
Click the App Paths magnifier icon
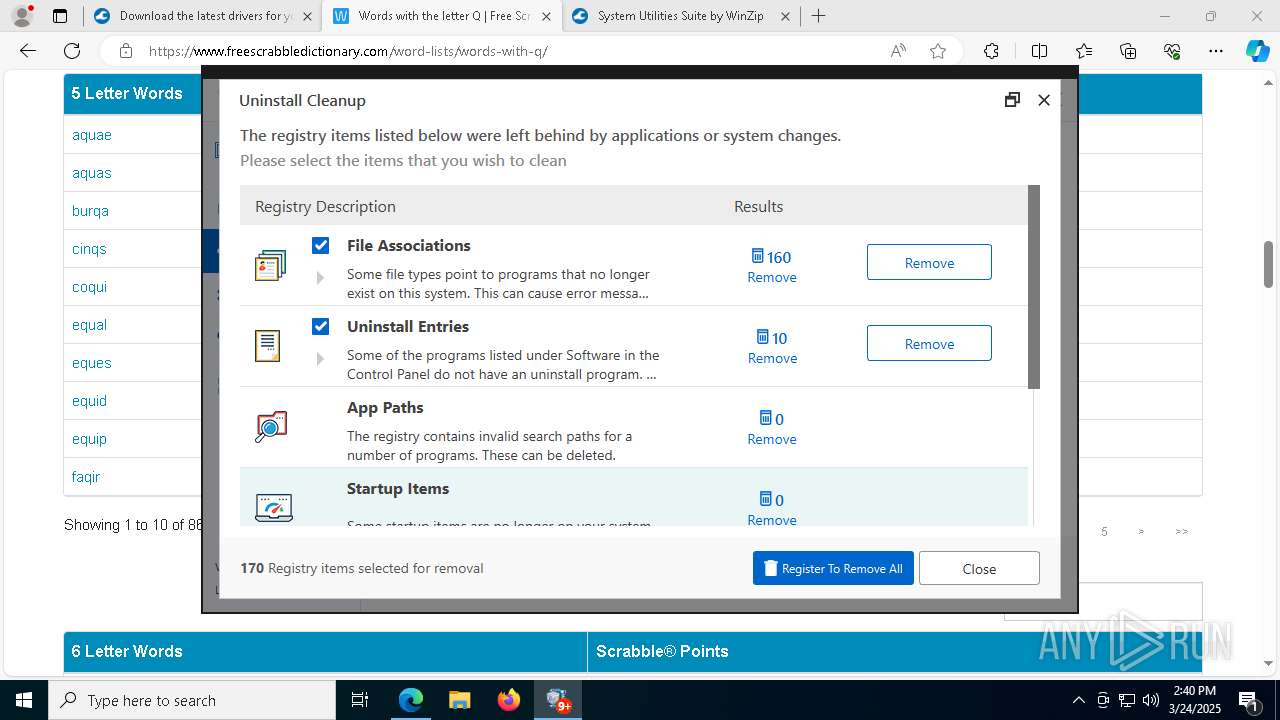(x=271, y=427)
